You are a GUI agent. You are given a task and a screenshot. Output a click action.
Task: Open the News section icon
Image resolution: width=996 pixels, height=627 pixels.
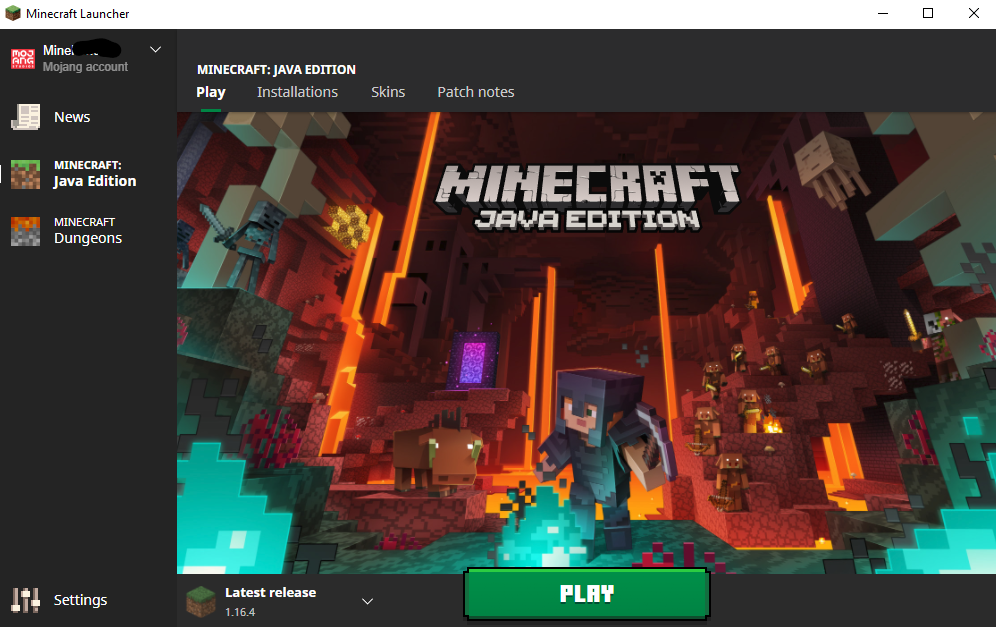point(25,117)
